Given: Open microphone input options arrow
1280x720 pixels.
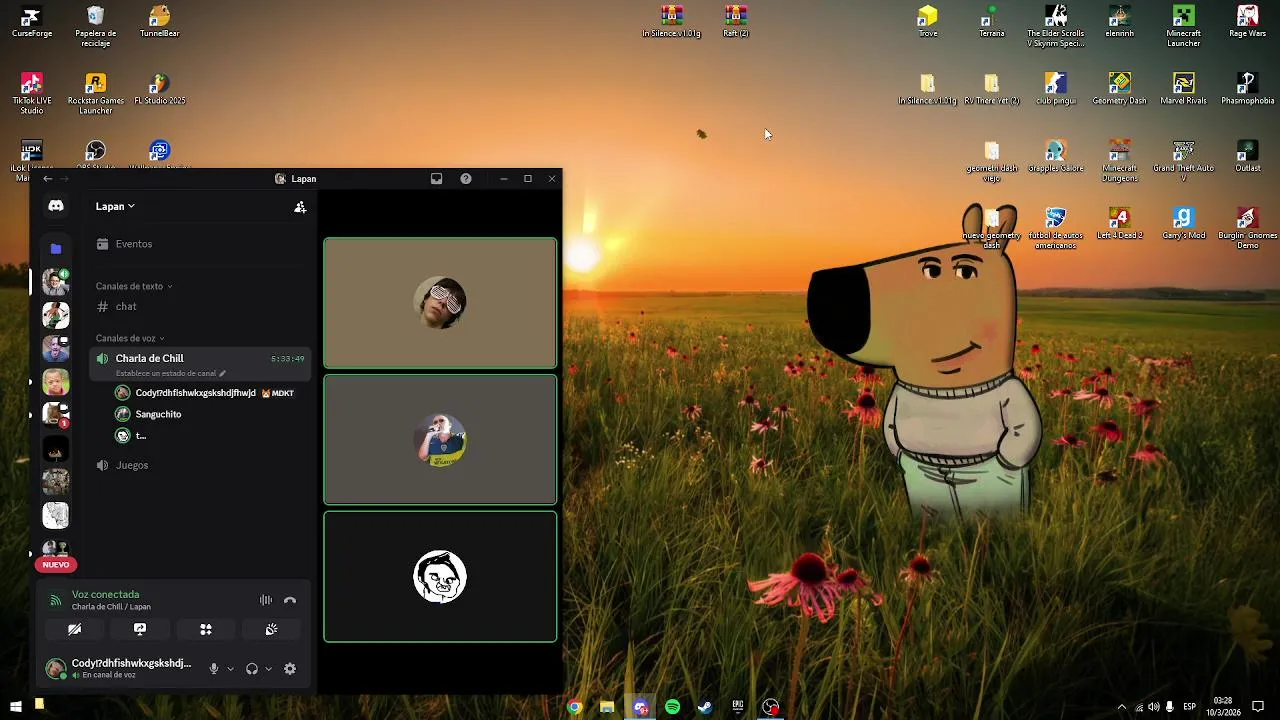Looking at the screenshot, I should (x=230, y=669).
